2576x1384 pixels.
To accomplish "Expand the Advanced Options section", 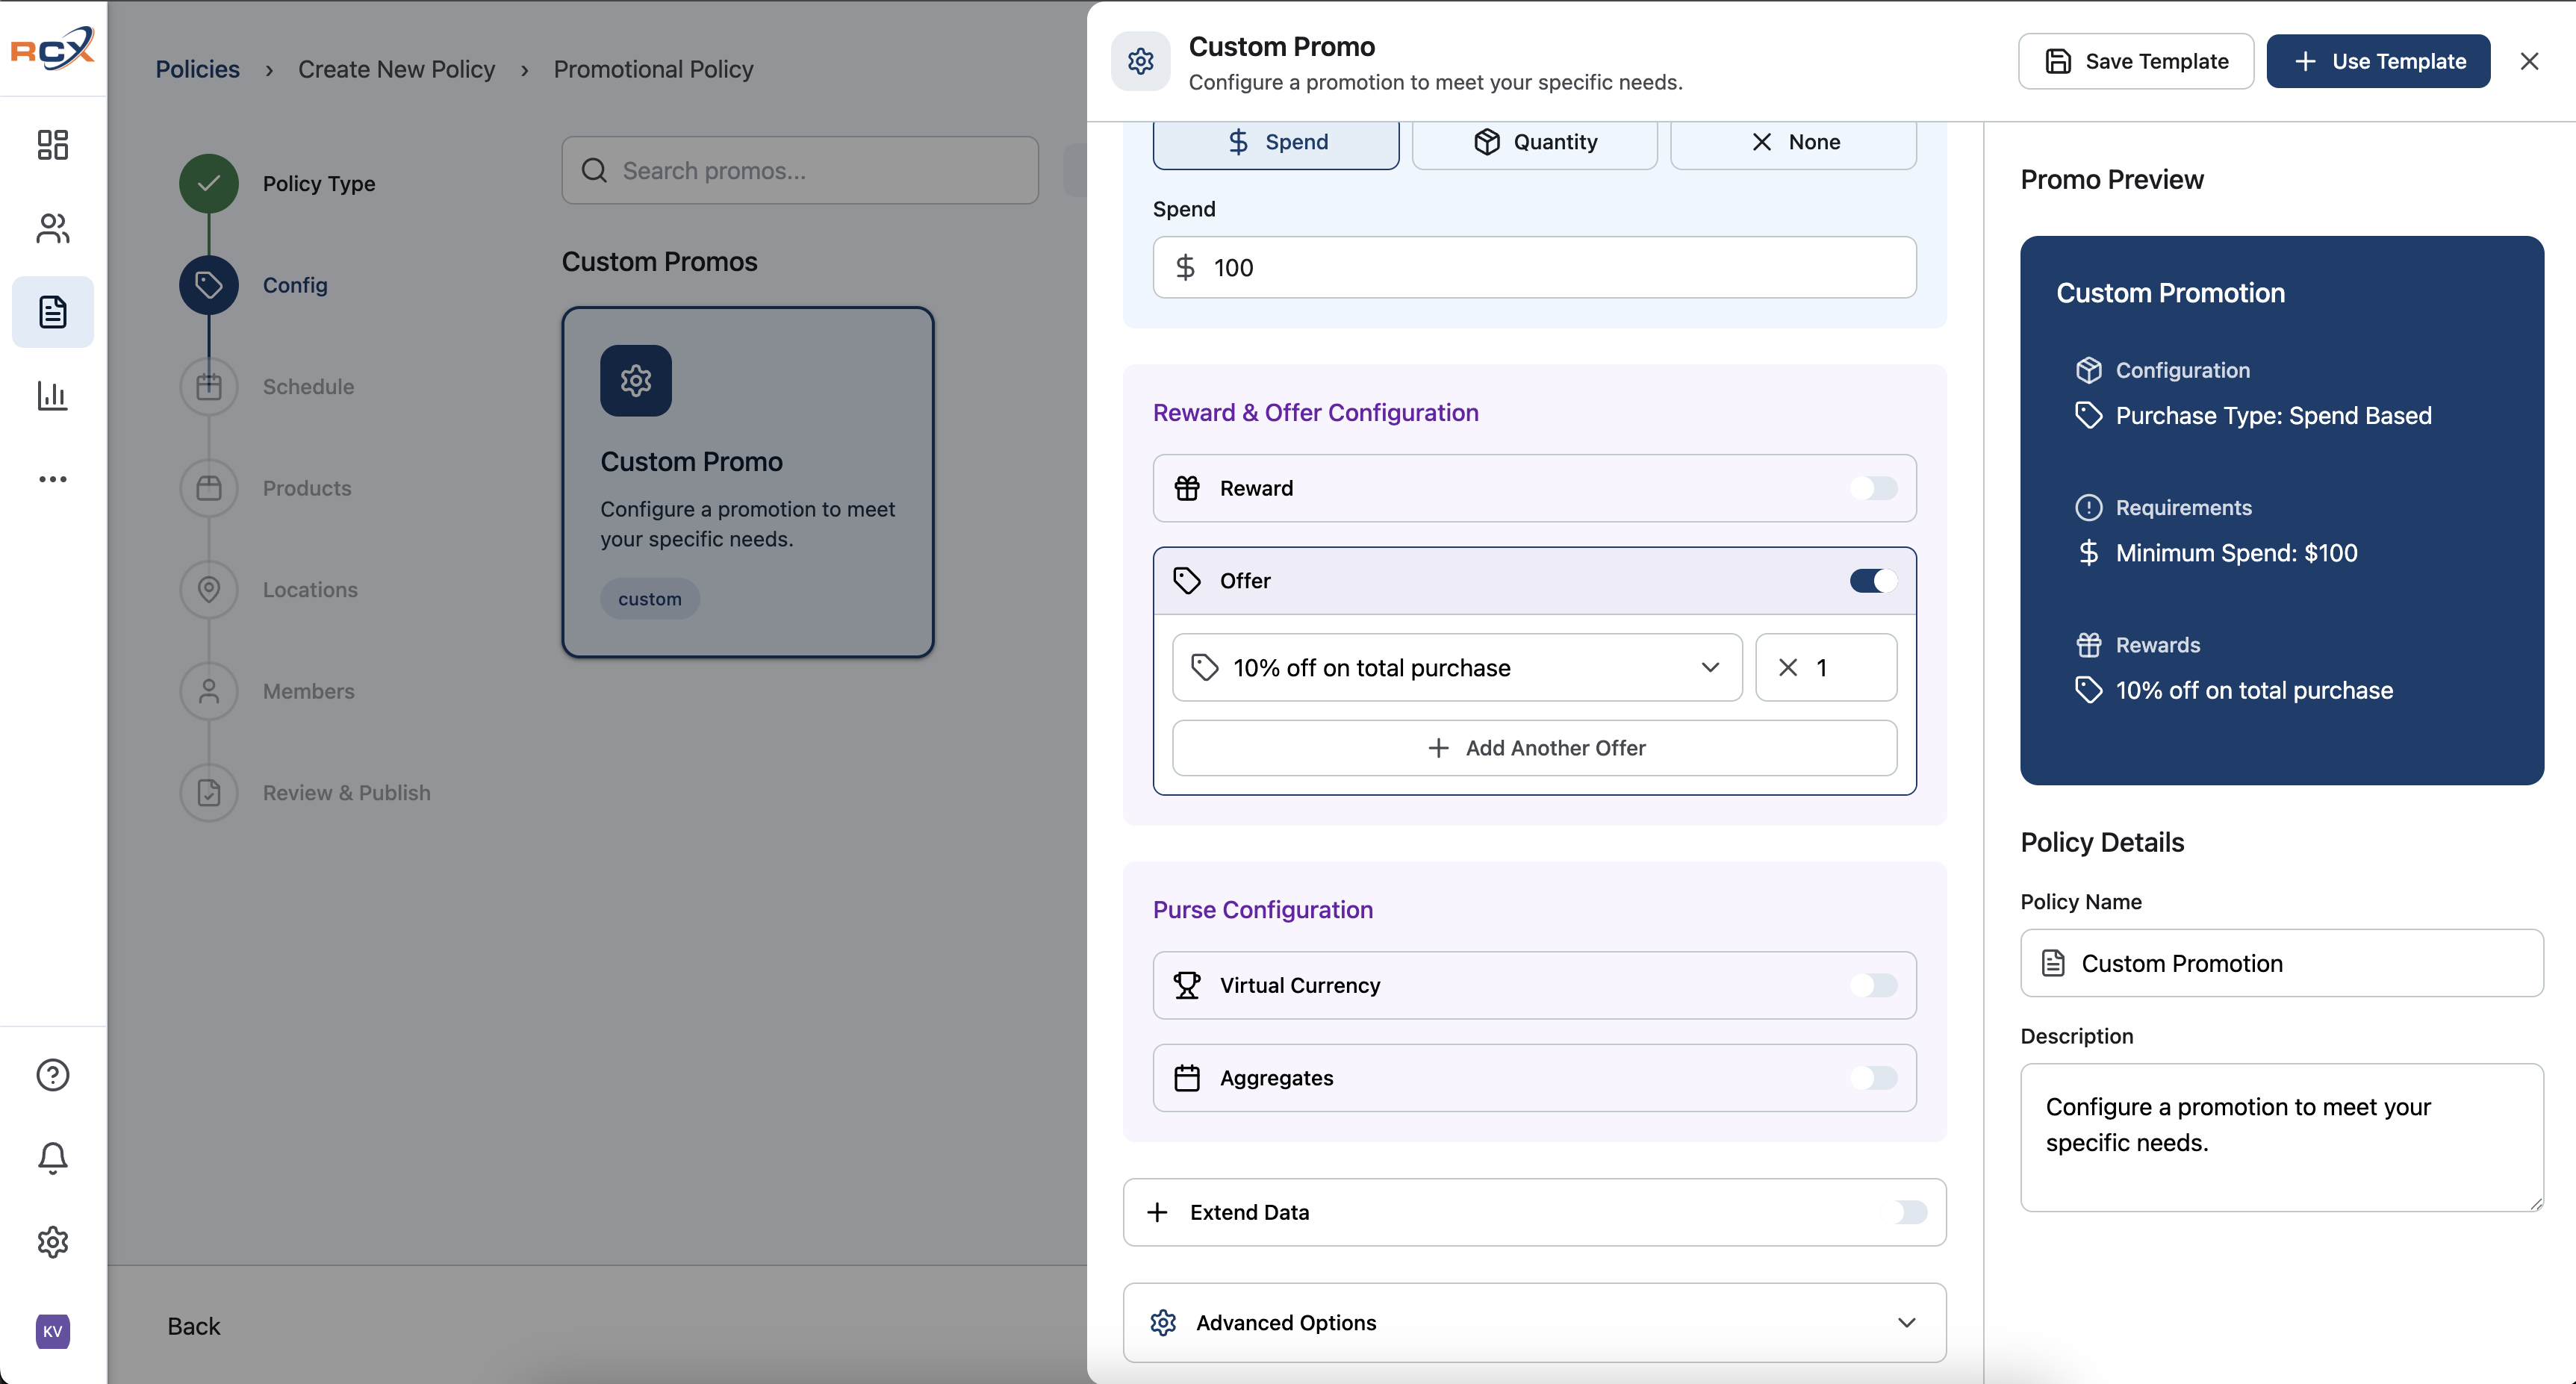I will click(1534, 1323).
